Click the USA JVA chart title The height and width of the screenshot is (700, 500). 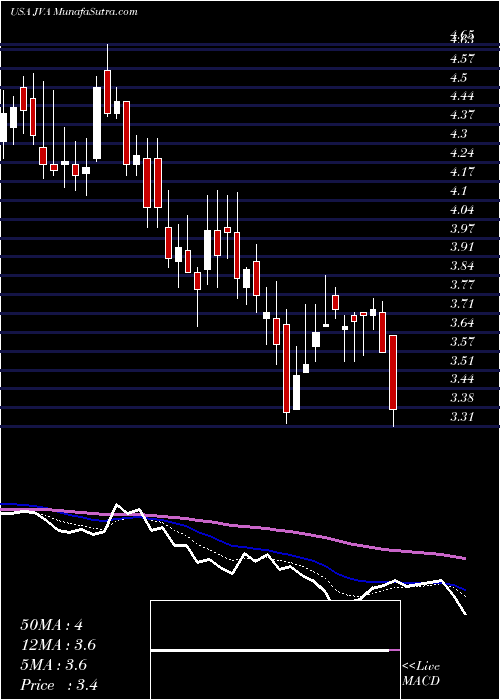(x=74, y=12)
